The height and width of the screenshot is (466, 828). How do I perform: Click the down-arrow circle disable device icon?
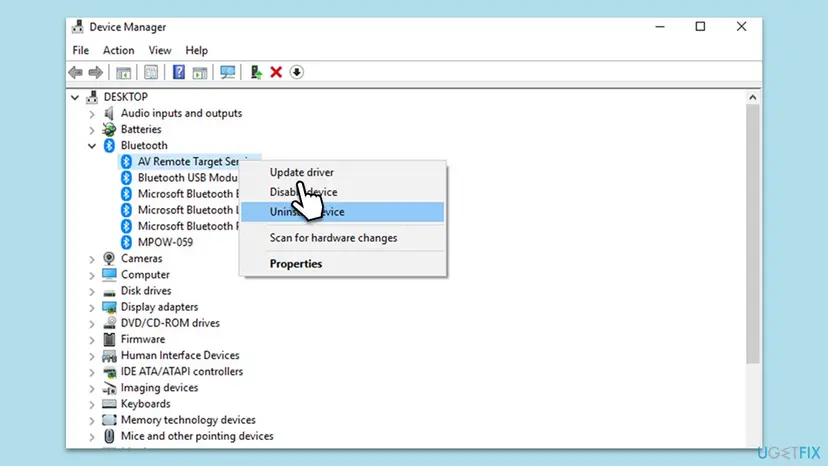click(297, 72)
